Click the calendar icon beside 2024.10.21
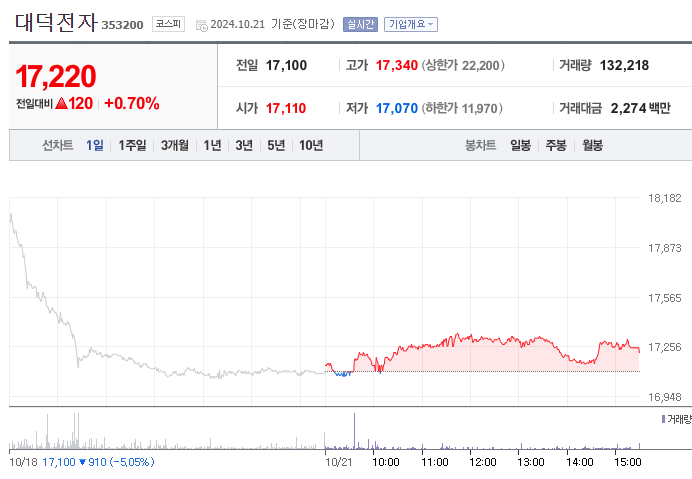Image resolution: width=692 pixels, height=479 pixels. [x=201, y=26]
